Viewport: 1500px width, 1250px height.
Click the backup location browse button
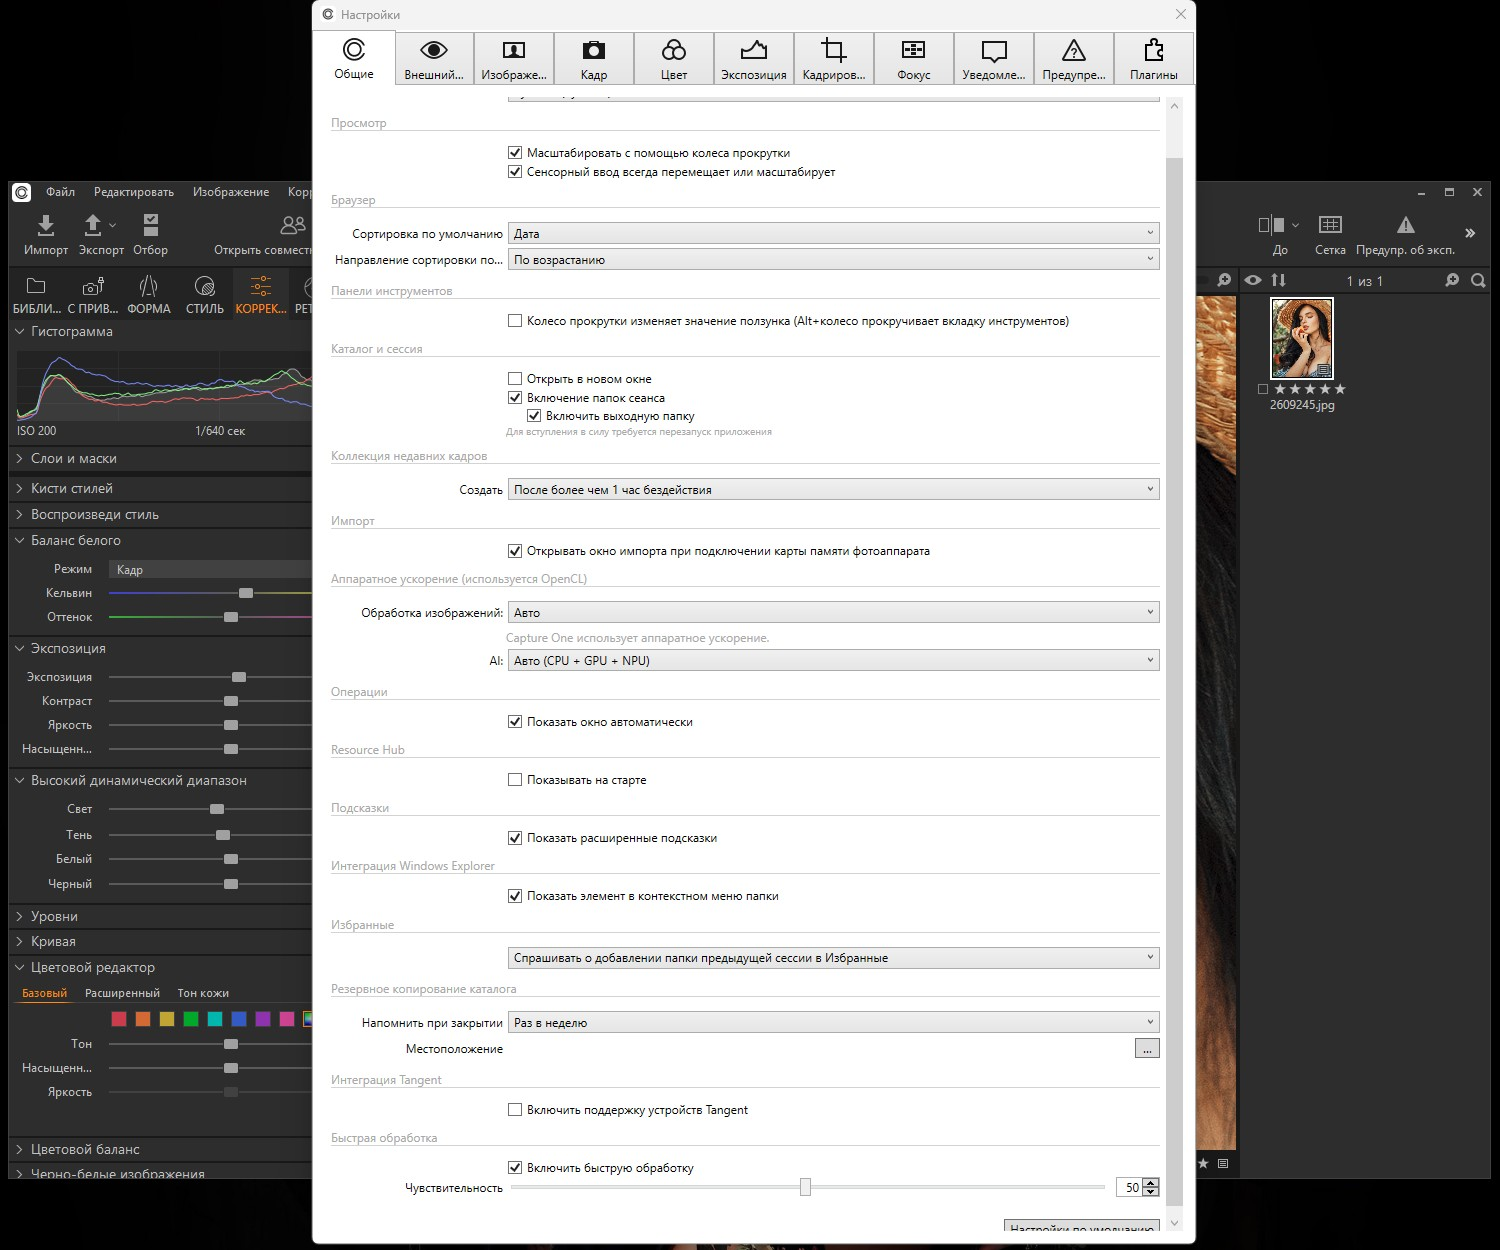point(1147,1049)
